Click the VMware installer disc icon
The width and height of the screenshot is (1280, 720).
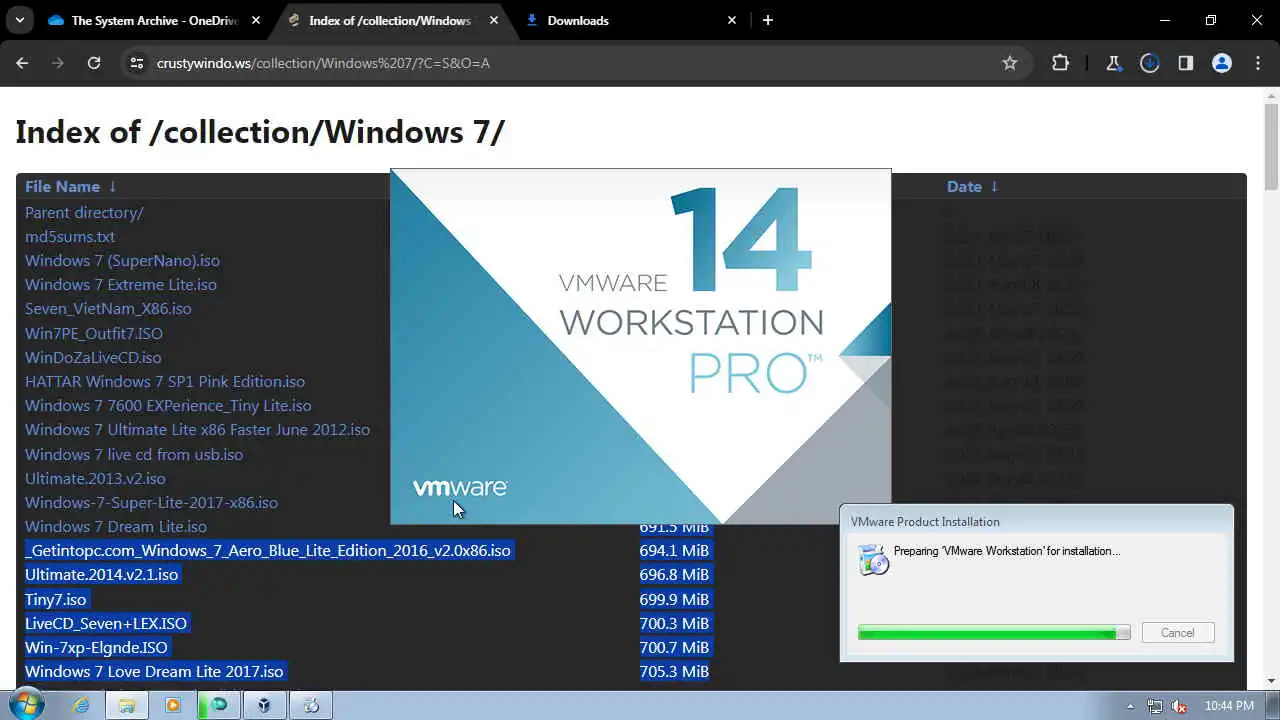pos(873,560)
